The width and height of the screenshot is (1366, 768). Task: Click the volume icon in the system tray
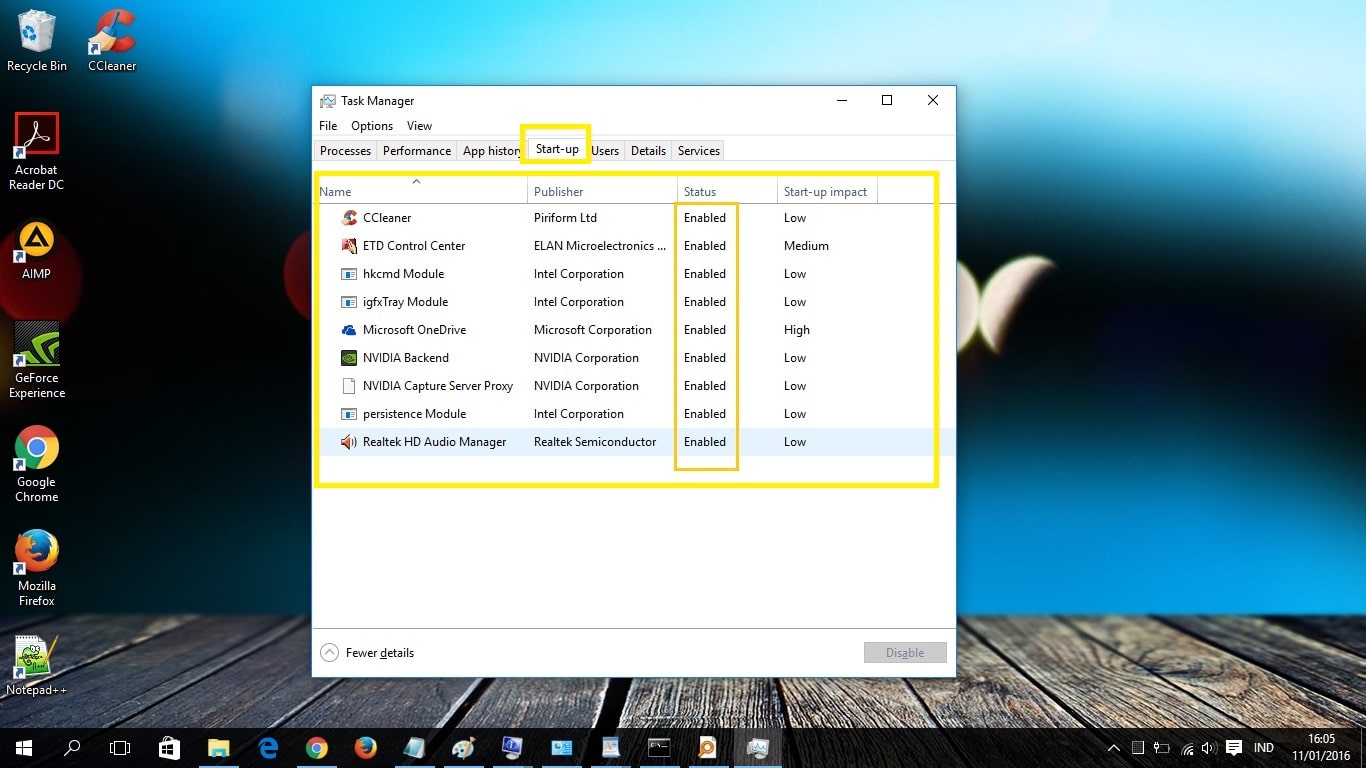point(1207,747)
